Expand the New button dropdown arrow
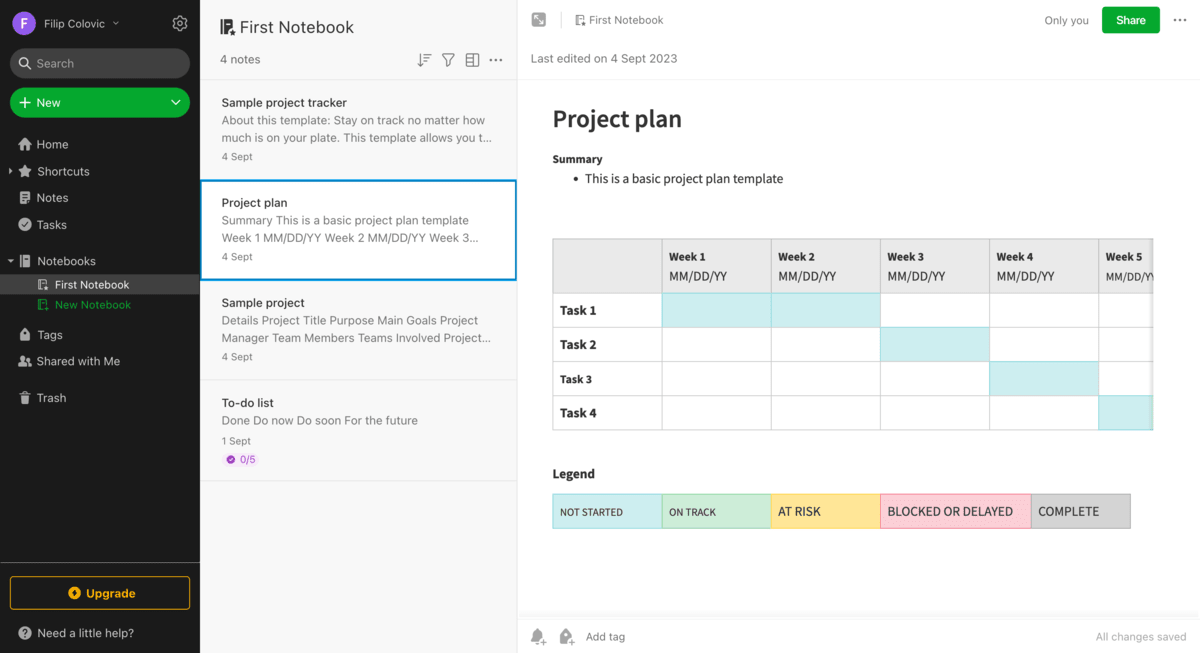This screenshot has width=1200, height=653. 175,103
